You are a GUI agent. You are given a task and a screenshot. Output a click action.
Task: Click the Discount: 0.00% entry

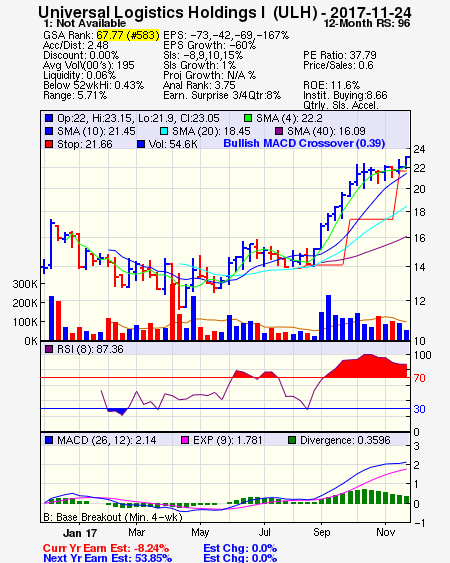pyautogui.click(x=81, y=55)
